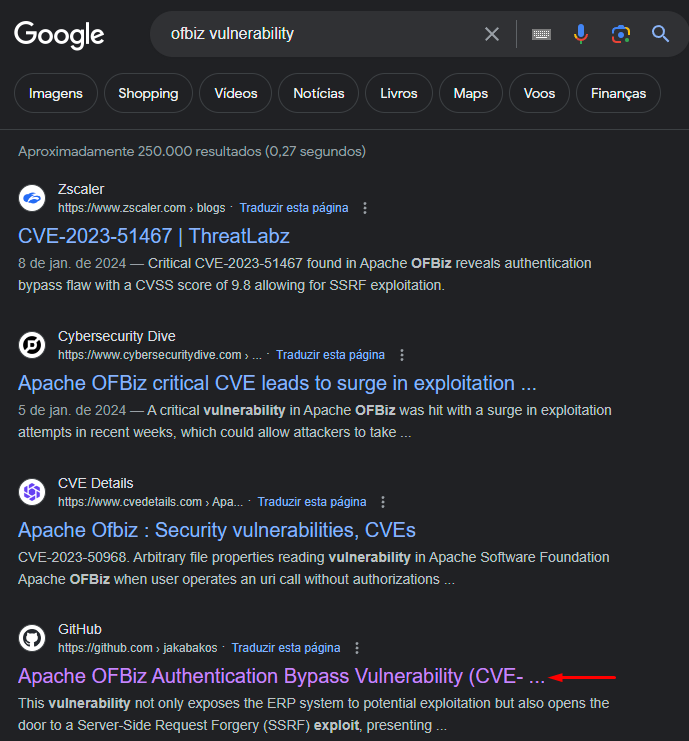Clear the search box text
689x741 pixels.
(492, 34)
